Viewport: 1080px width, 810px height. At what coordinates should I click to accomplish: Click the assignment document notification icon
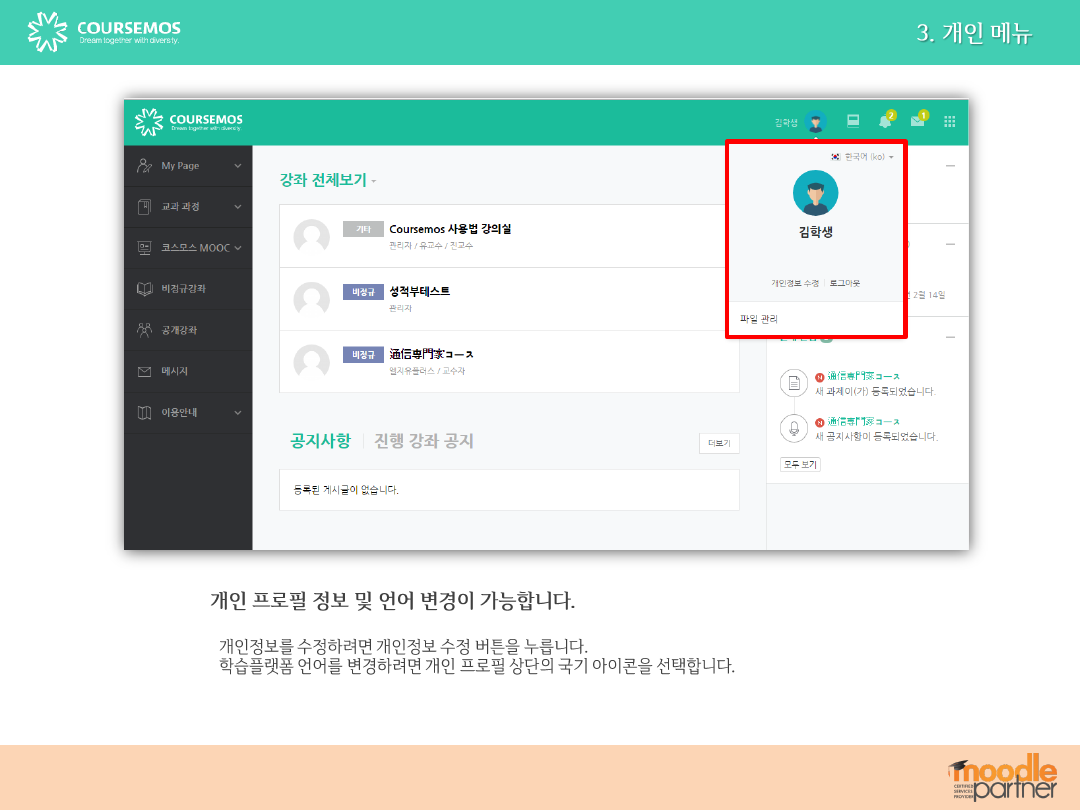(793, 383)
